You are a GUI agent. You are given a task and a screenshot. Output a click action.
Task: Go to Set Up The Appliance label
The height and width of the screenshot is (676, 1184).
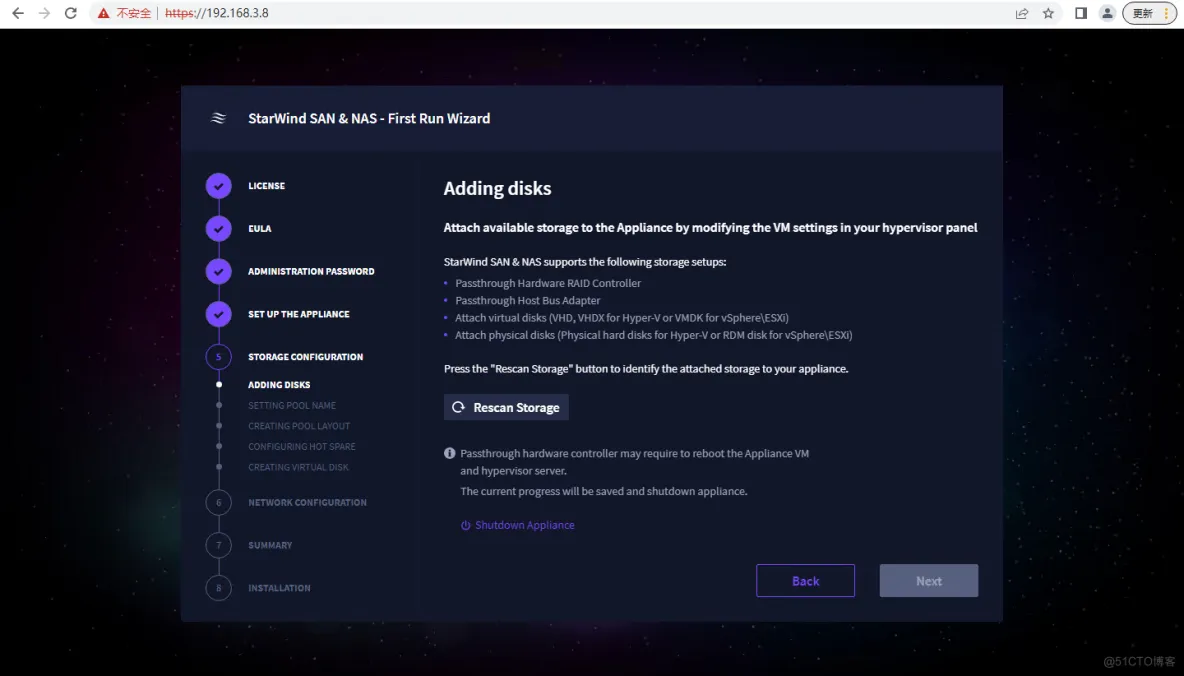point(299,314)
